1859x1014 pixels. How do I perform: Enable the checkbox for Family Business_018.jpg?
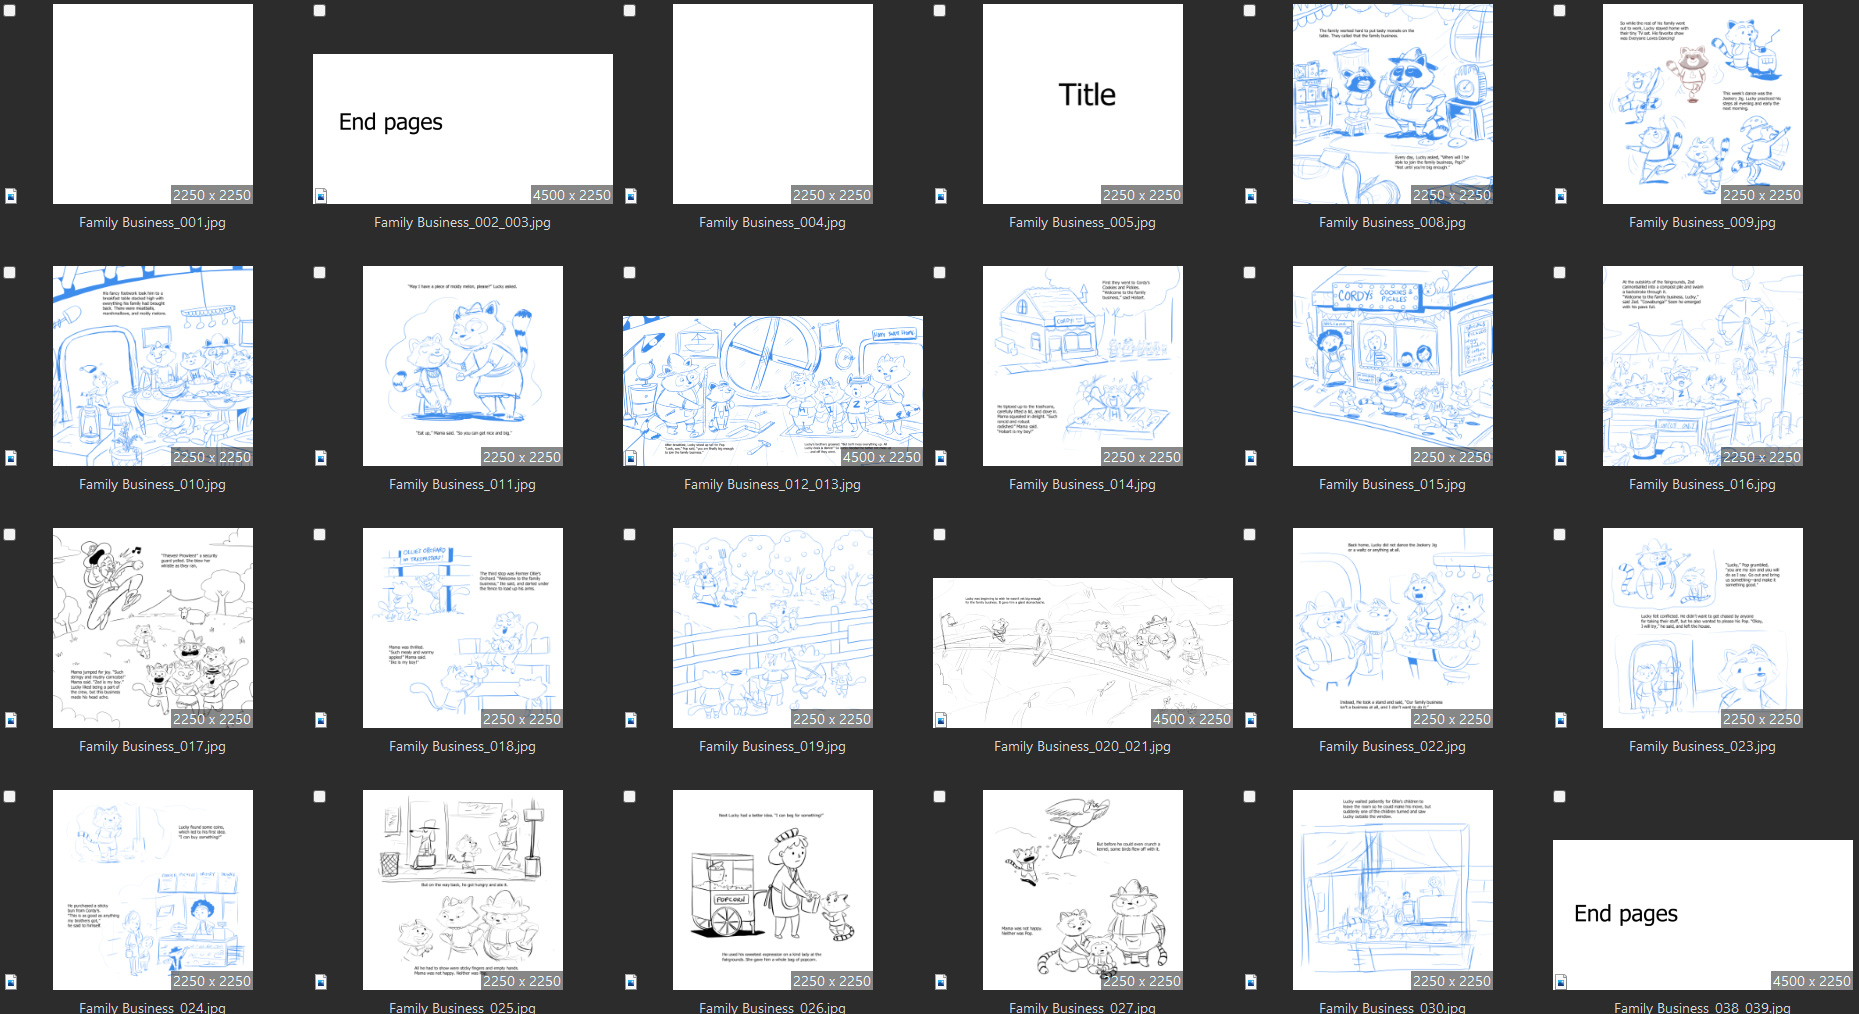tap(320, 535)
